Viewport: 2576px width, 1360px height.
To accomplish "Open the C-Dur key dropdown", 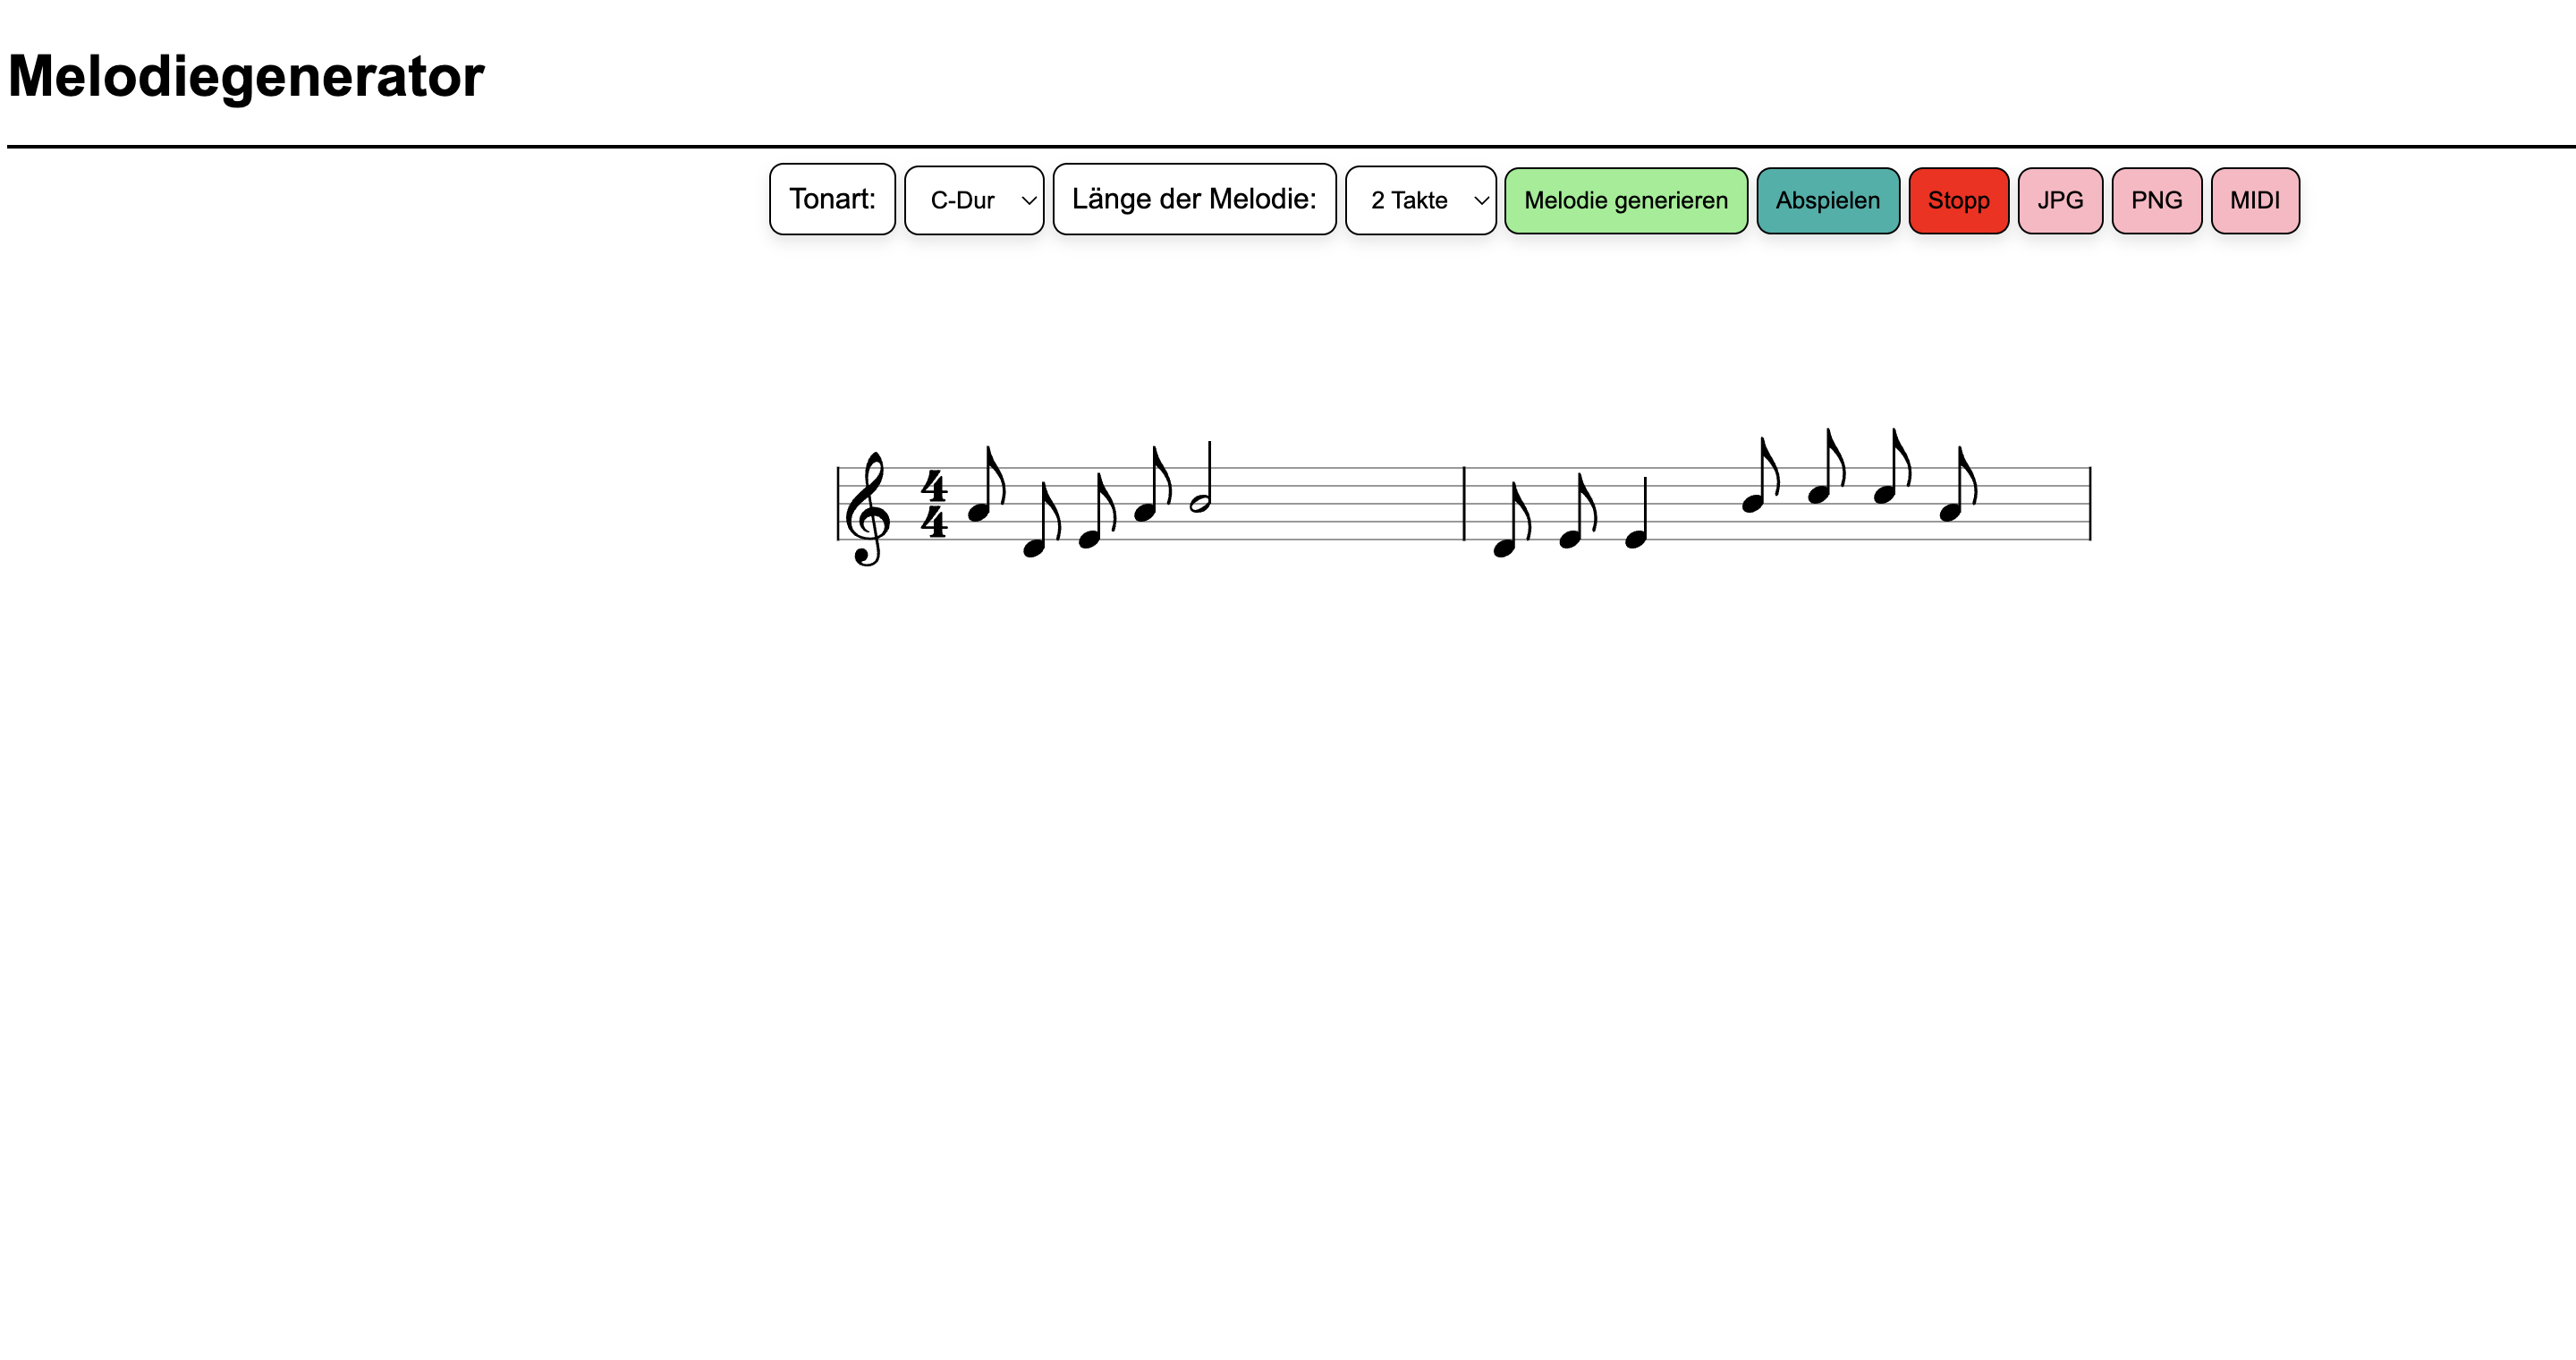I will [974, 200].
